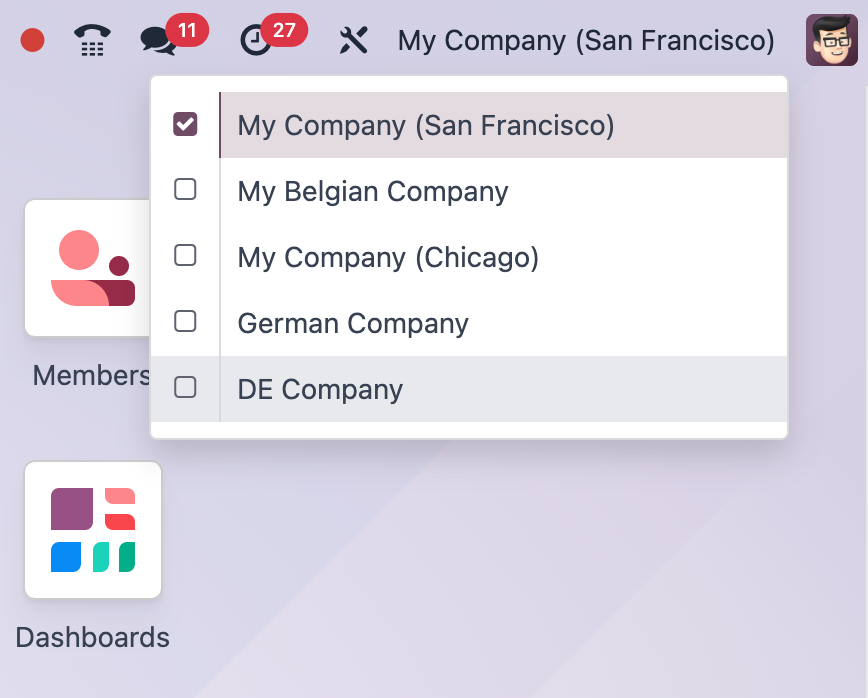Open the phone calls panel

click(91, 41)
